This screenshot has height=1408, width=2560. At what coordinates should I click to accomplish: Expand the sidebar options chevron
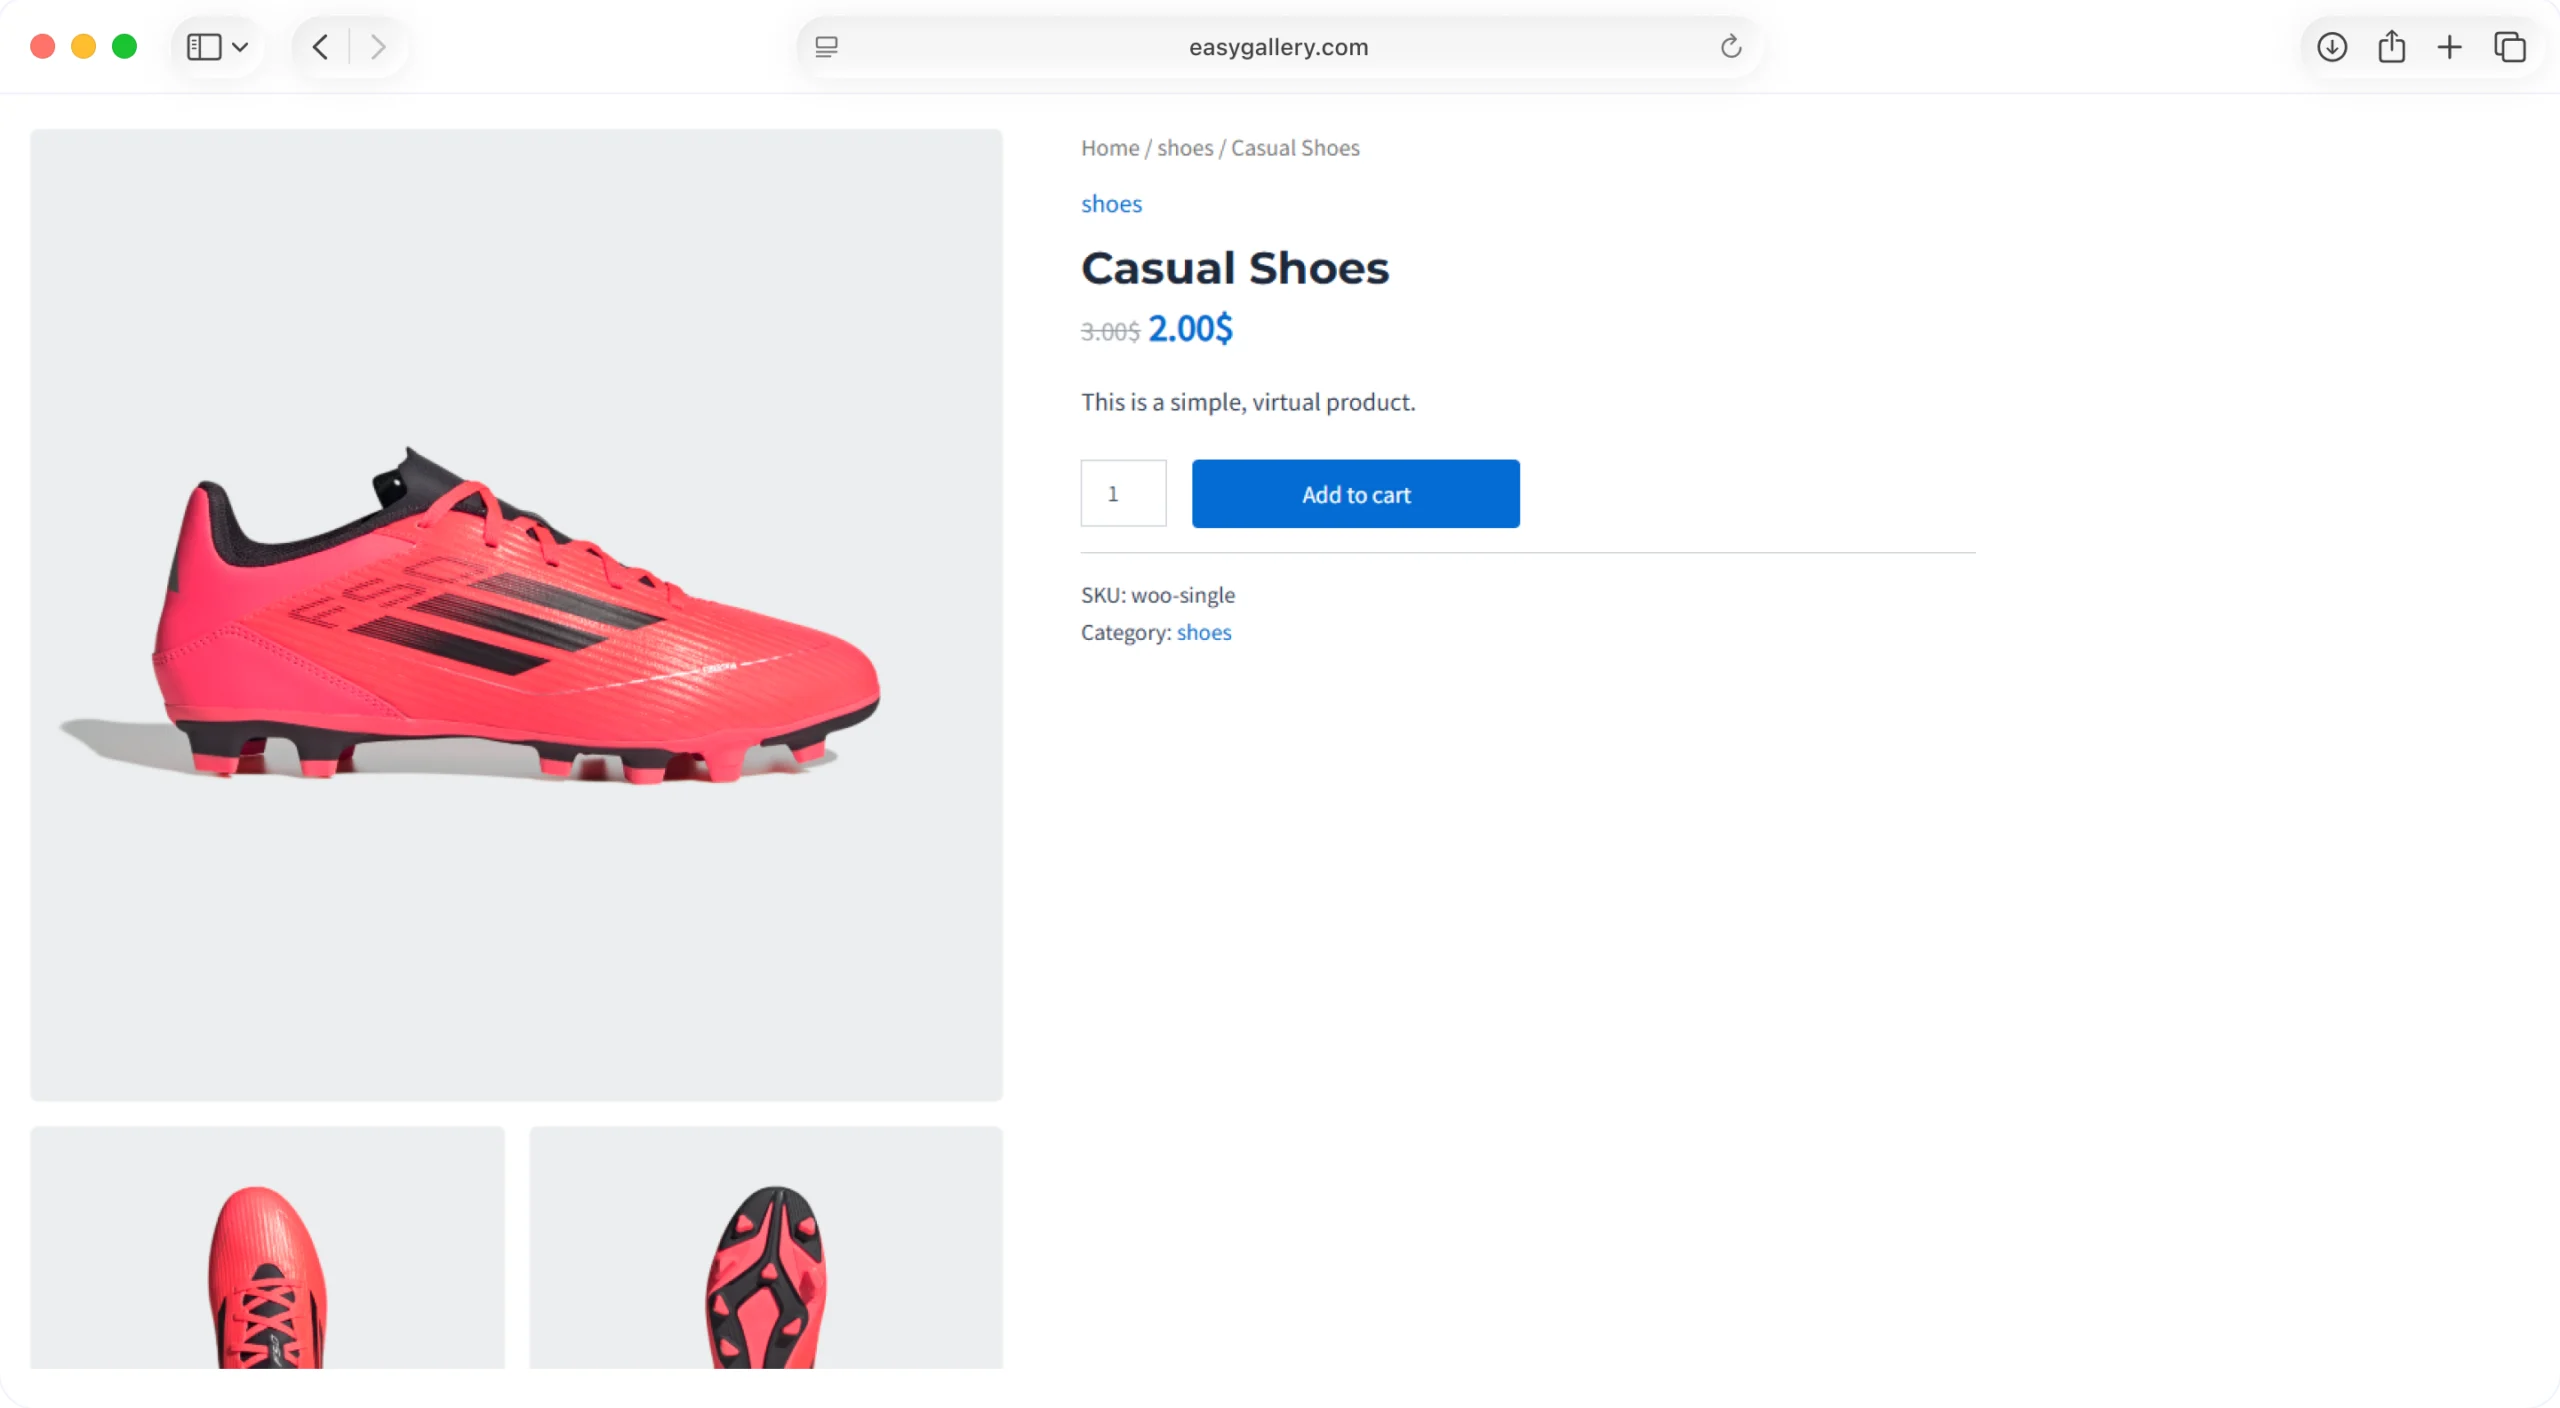pos(240,47)
